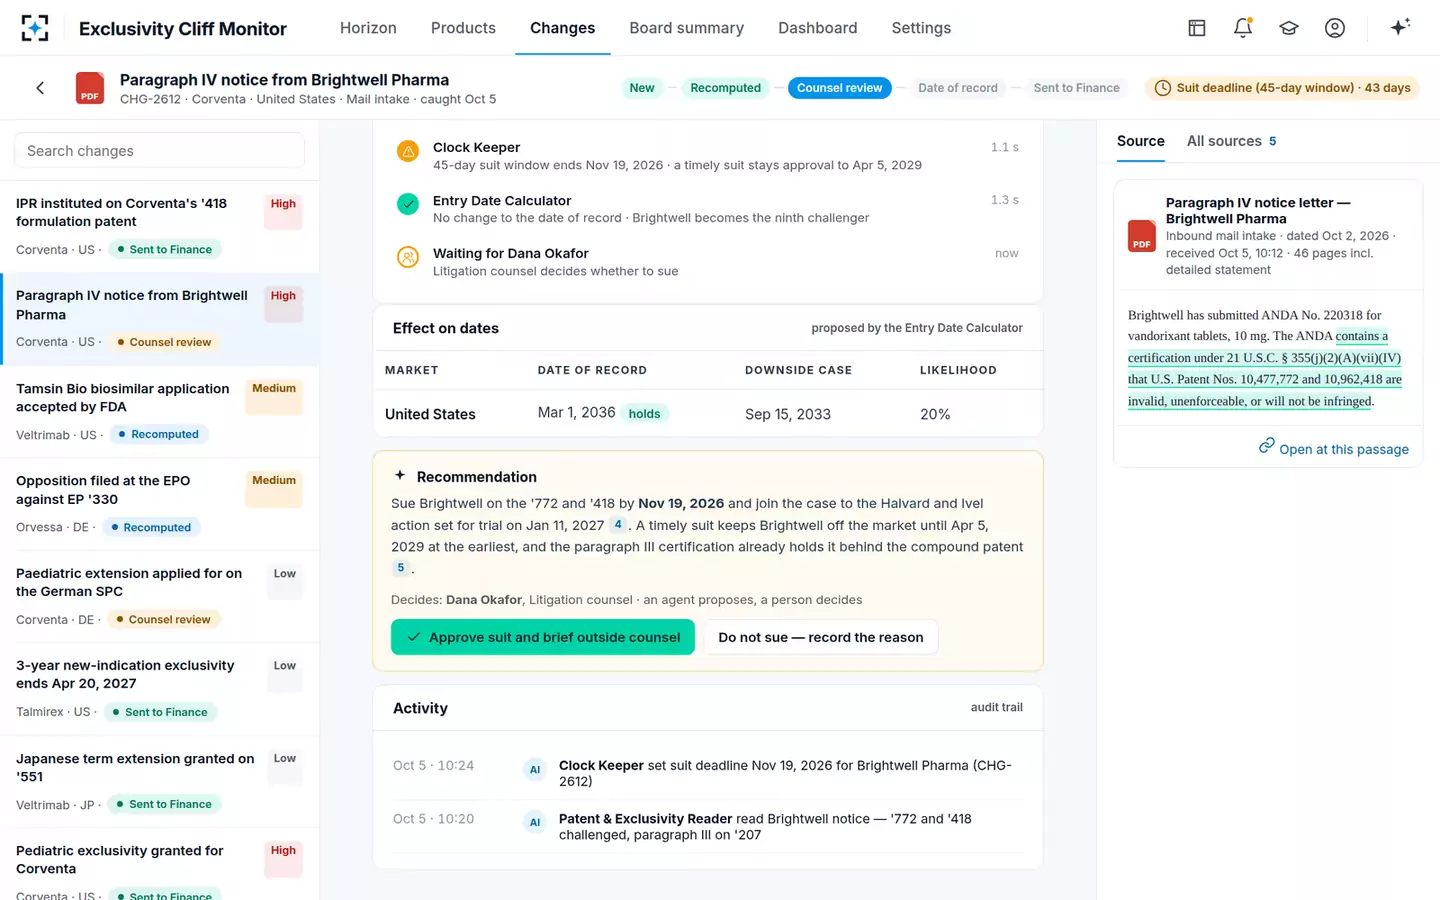Click the PDF icon in the source letter card

click(x=1142, y=236)
